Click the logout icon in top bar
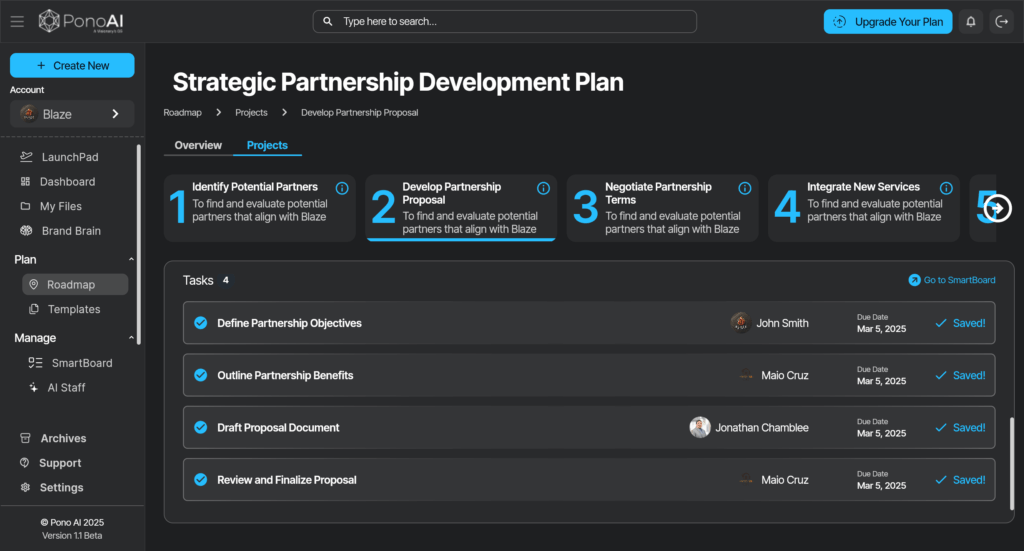This screenshot has height=551, width=1024. click(1000, 21)
